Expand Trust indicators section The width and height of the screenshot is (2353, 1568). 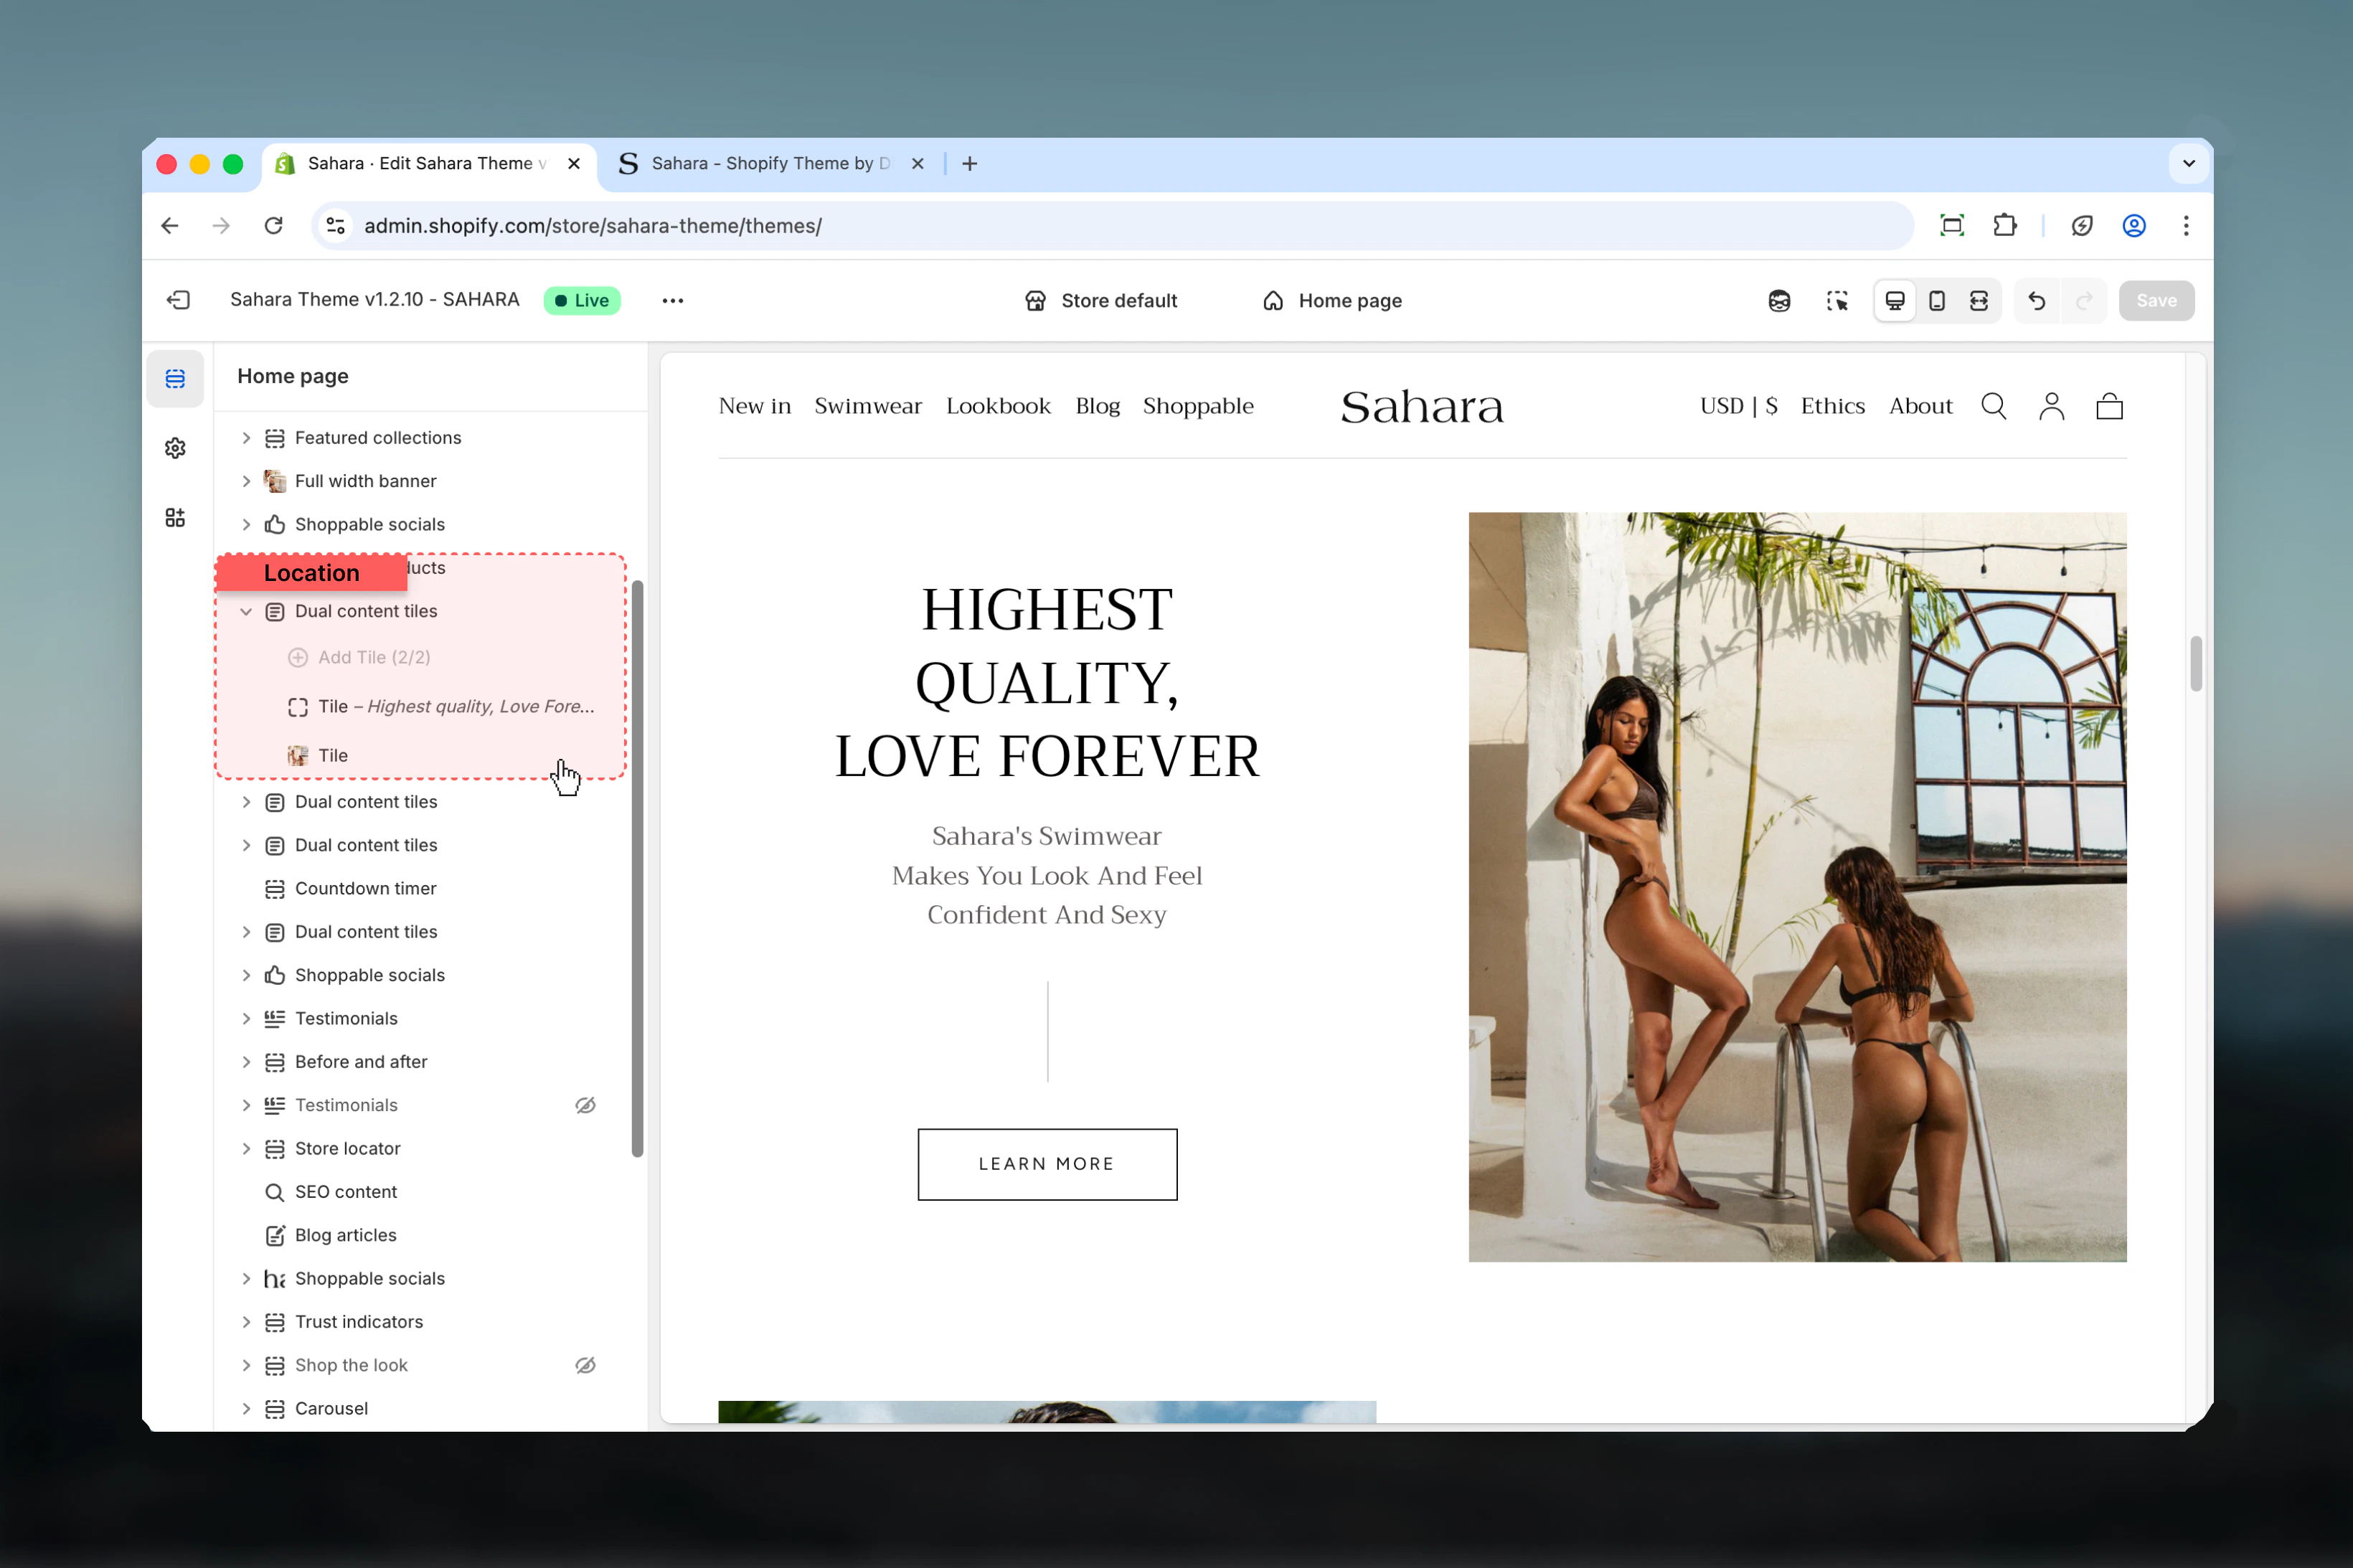click(x=246, y=1322)
